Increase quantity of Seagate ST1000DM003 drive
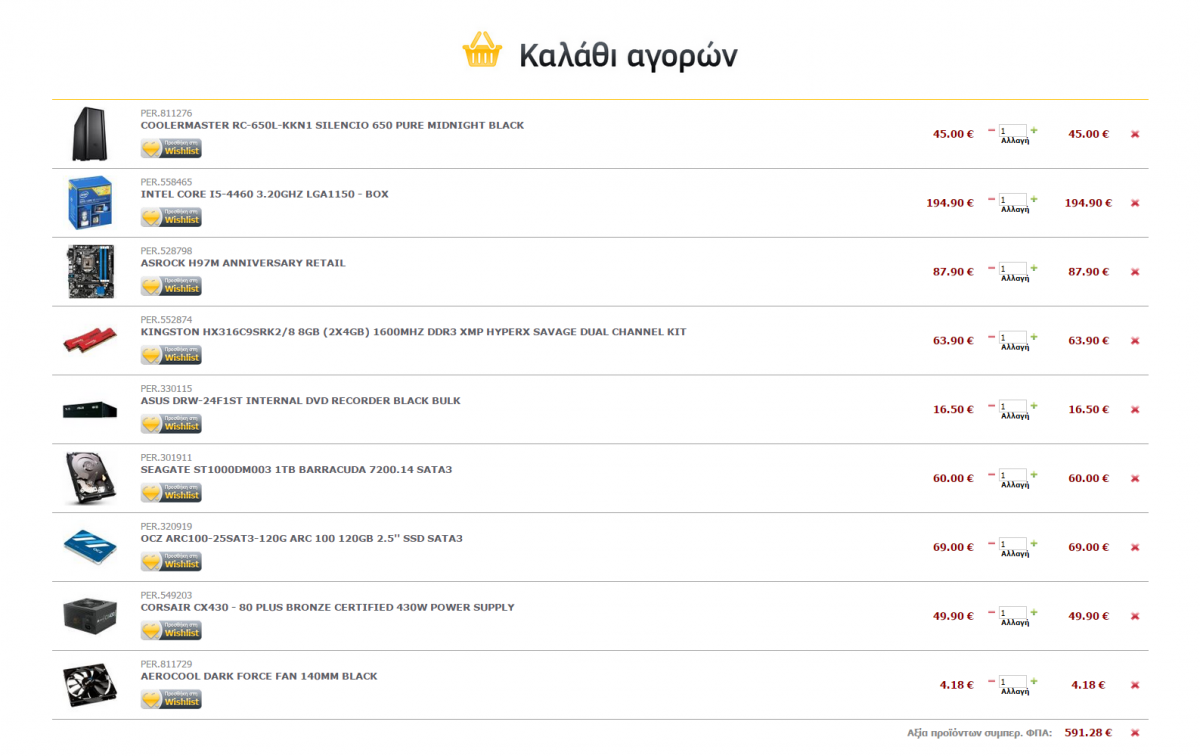 click(x=1034, y=475)
